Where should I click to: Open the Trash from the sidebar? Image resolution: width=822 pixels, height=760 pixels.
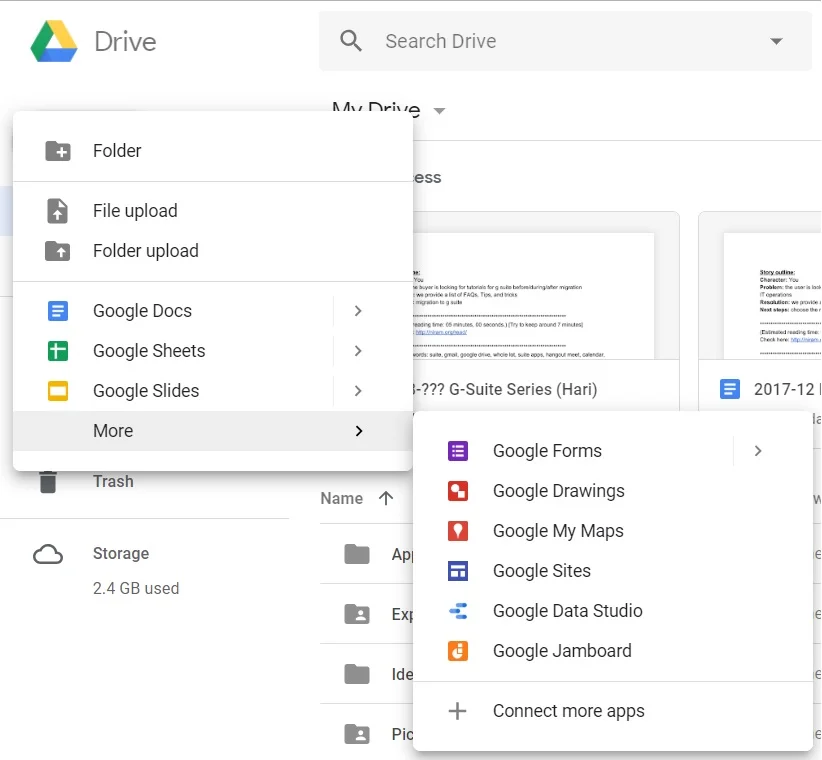click(112, 481)
